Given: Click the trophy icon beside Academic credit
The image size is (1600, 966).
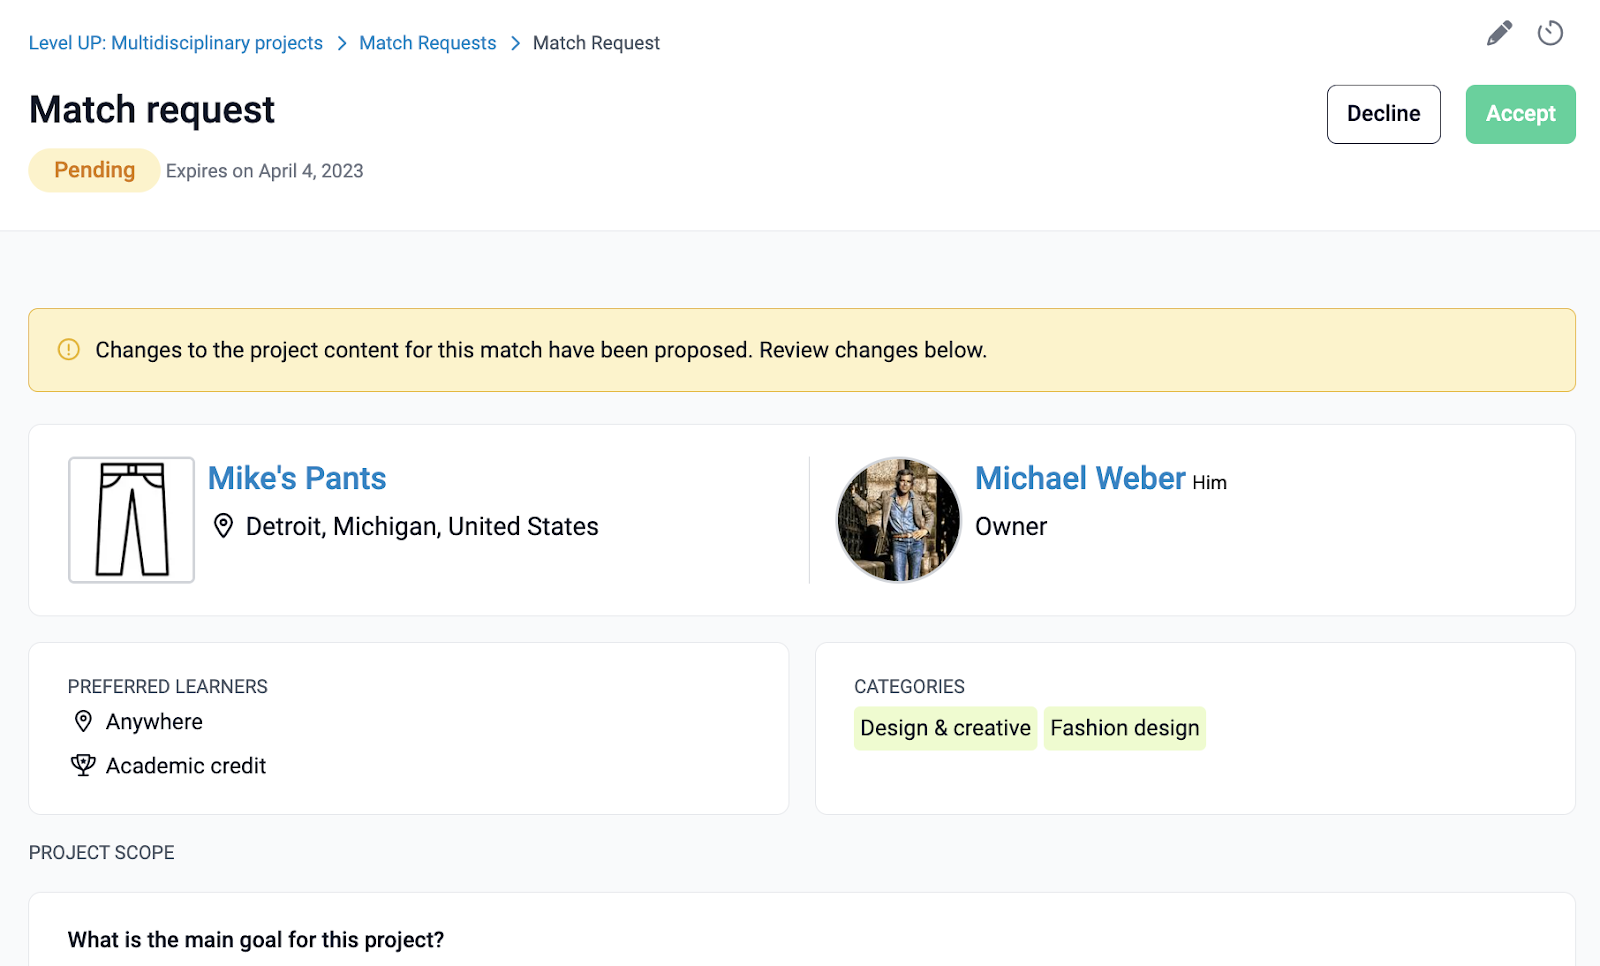Looking at the screenshot, I should [x=83, y=765].
